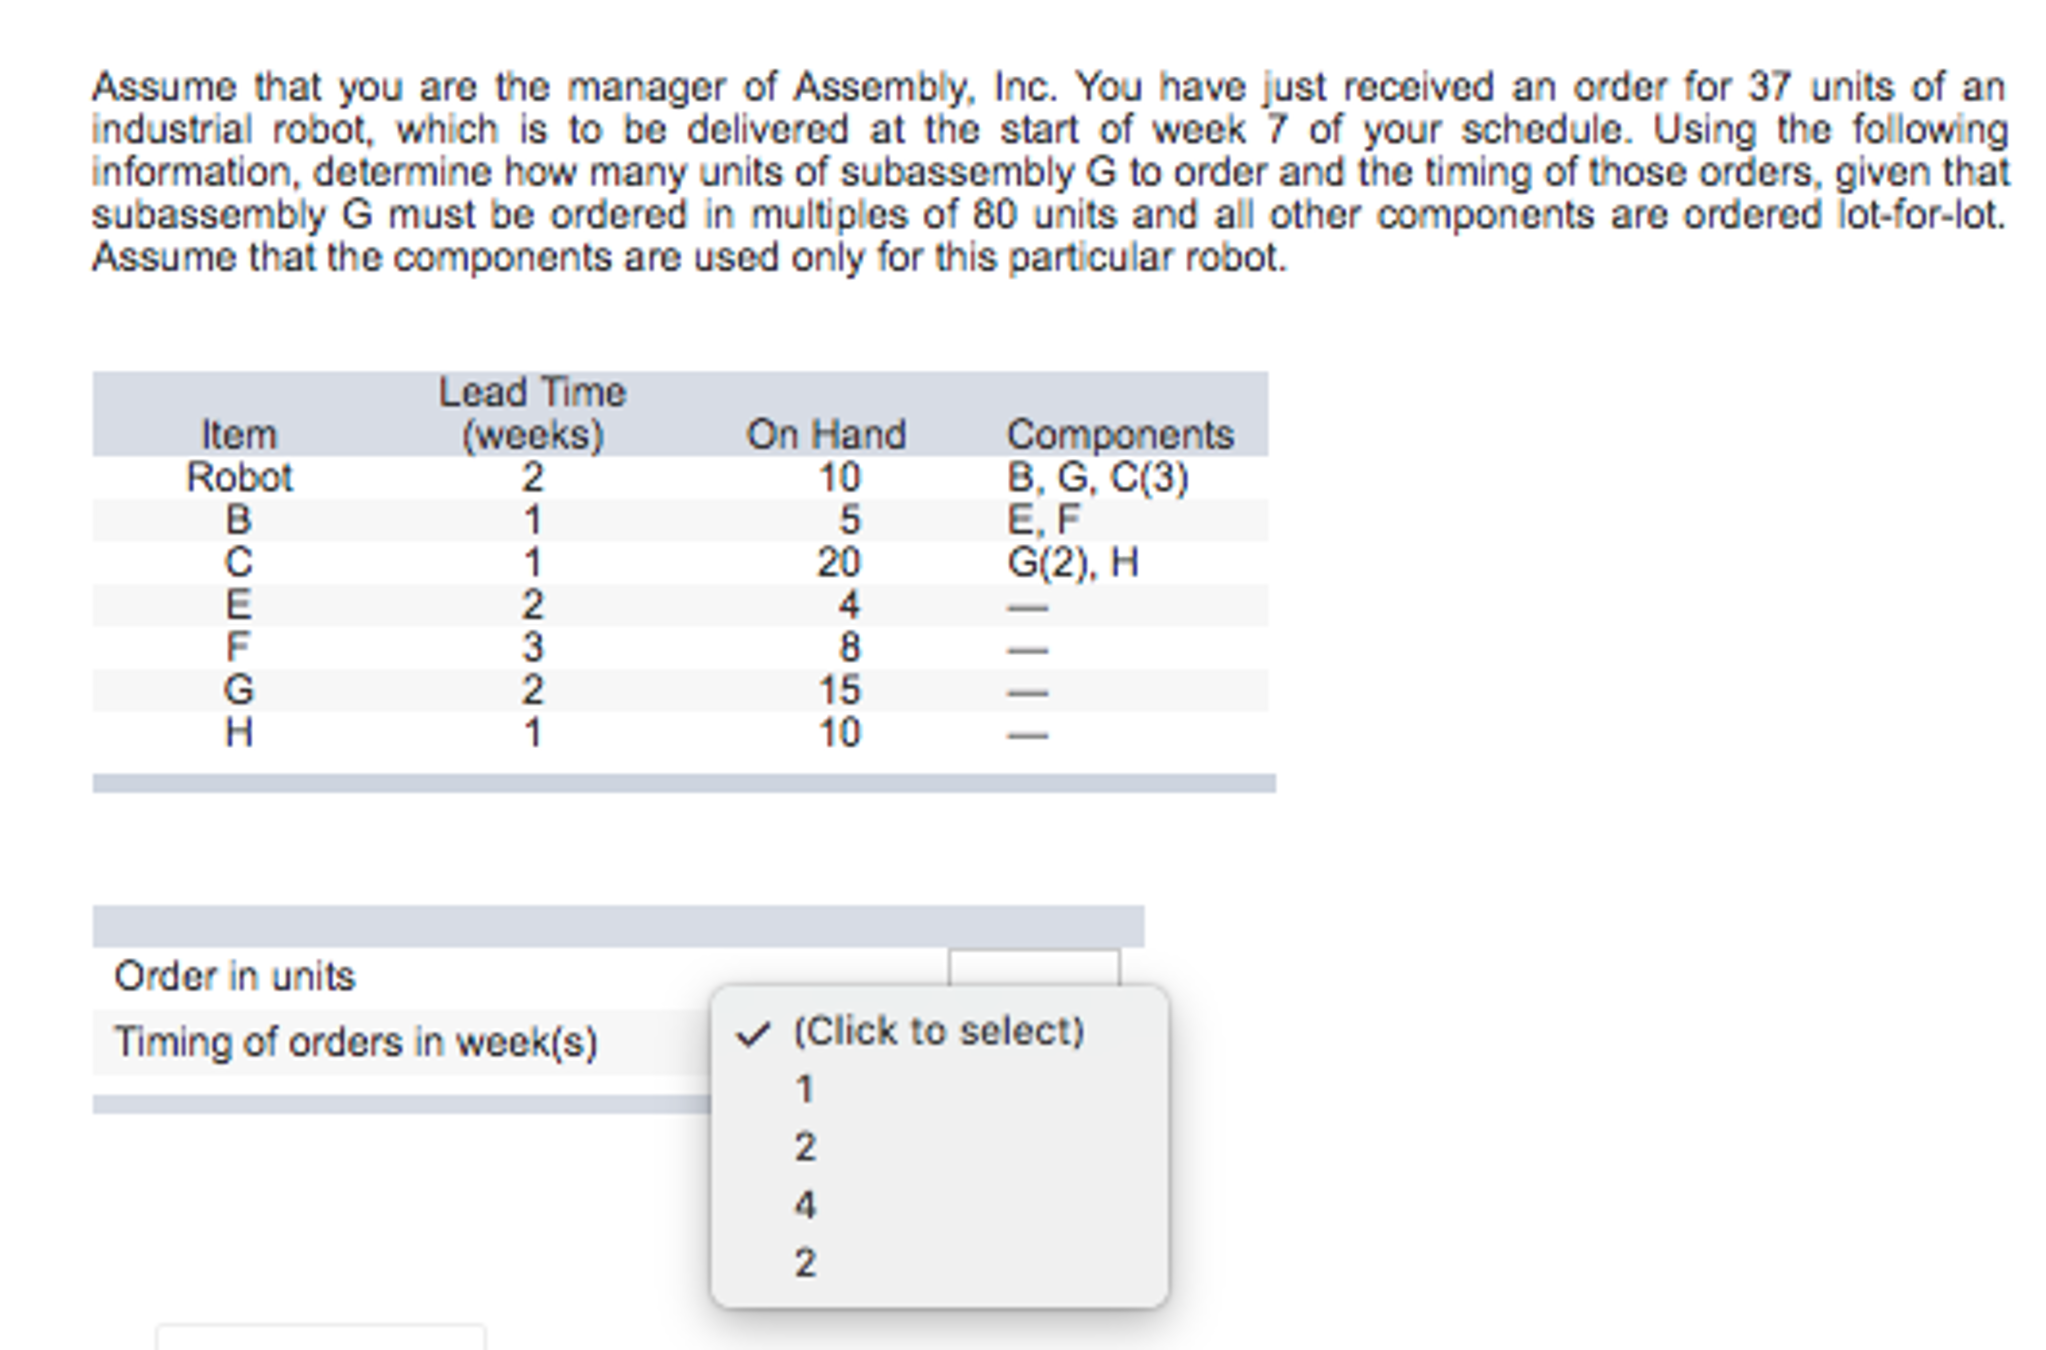Click the partially visible box at bottom left

[x=321, y=1337]
